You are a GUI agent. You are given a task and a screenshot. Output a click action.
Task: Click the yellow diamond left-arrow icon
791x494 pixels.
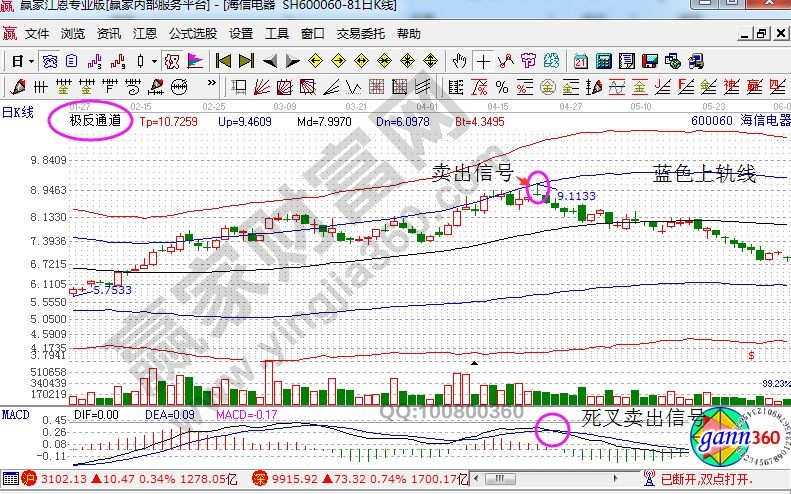click(x=315, y=61)
